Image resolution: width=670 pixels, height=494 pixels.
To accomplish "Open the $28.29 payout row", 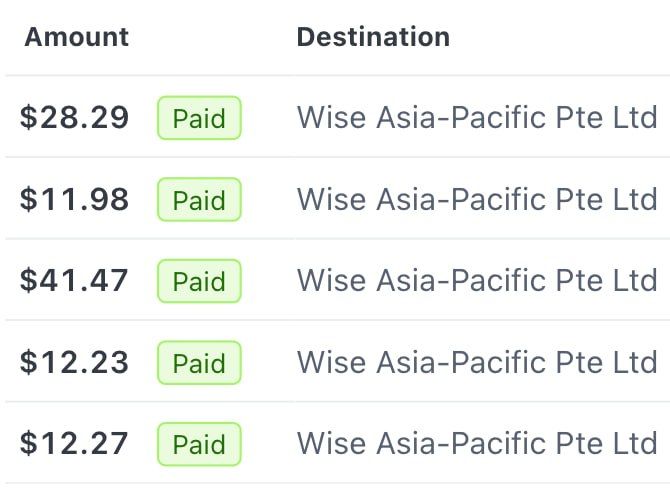I will tap(75, 118).
